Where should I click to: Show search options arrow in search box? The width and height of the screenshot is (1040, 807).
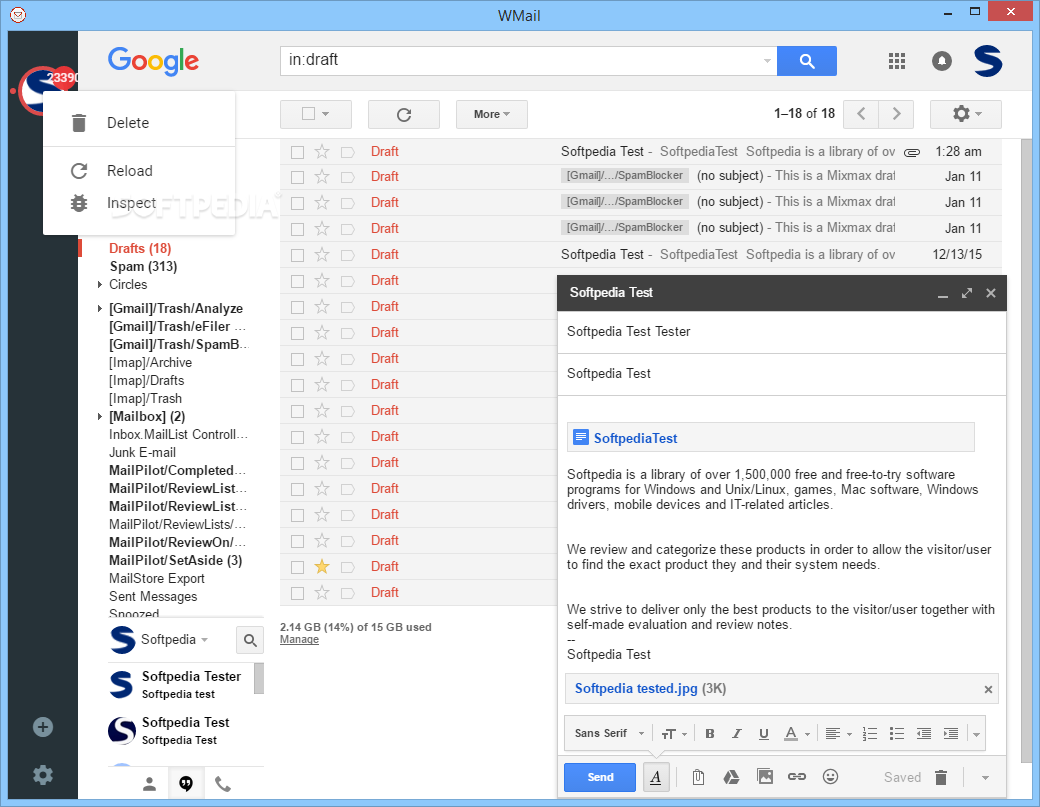pyautogui.click(x=767, y=61)
